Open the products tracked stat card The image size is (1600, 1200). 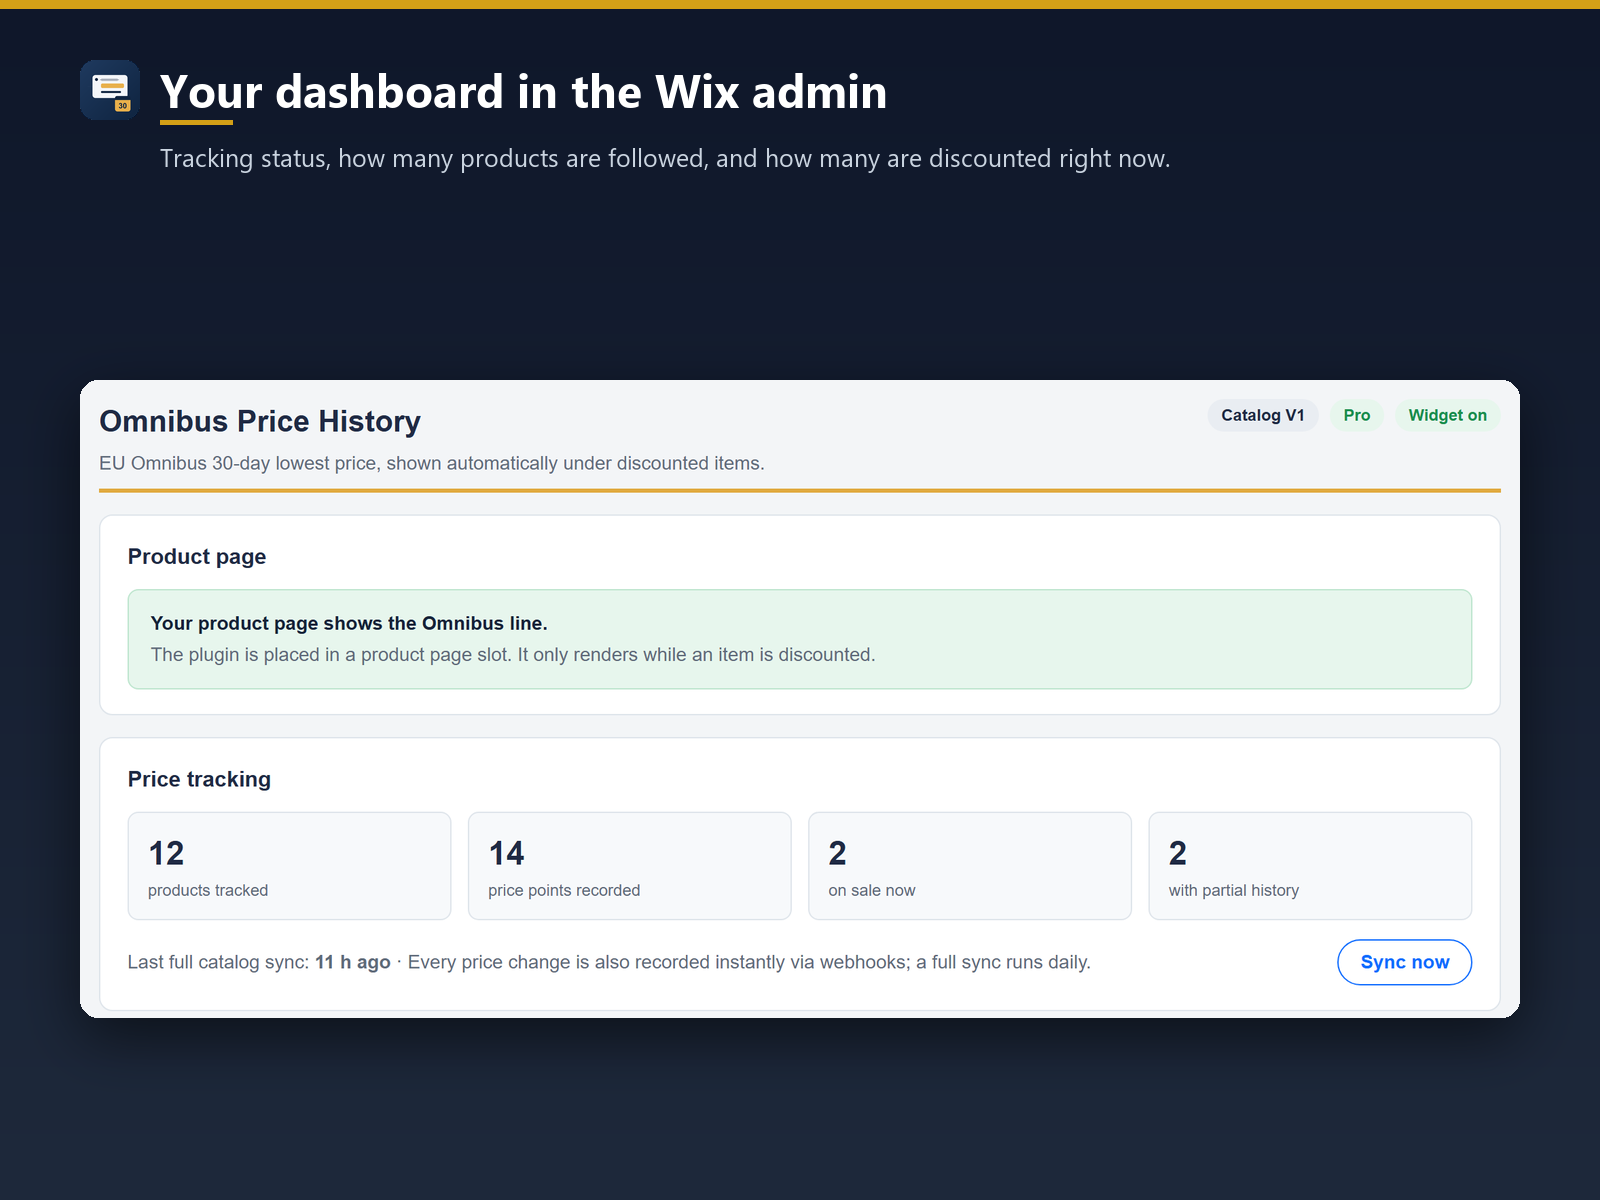click(x=289, y=866)
